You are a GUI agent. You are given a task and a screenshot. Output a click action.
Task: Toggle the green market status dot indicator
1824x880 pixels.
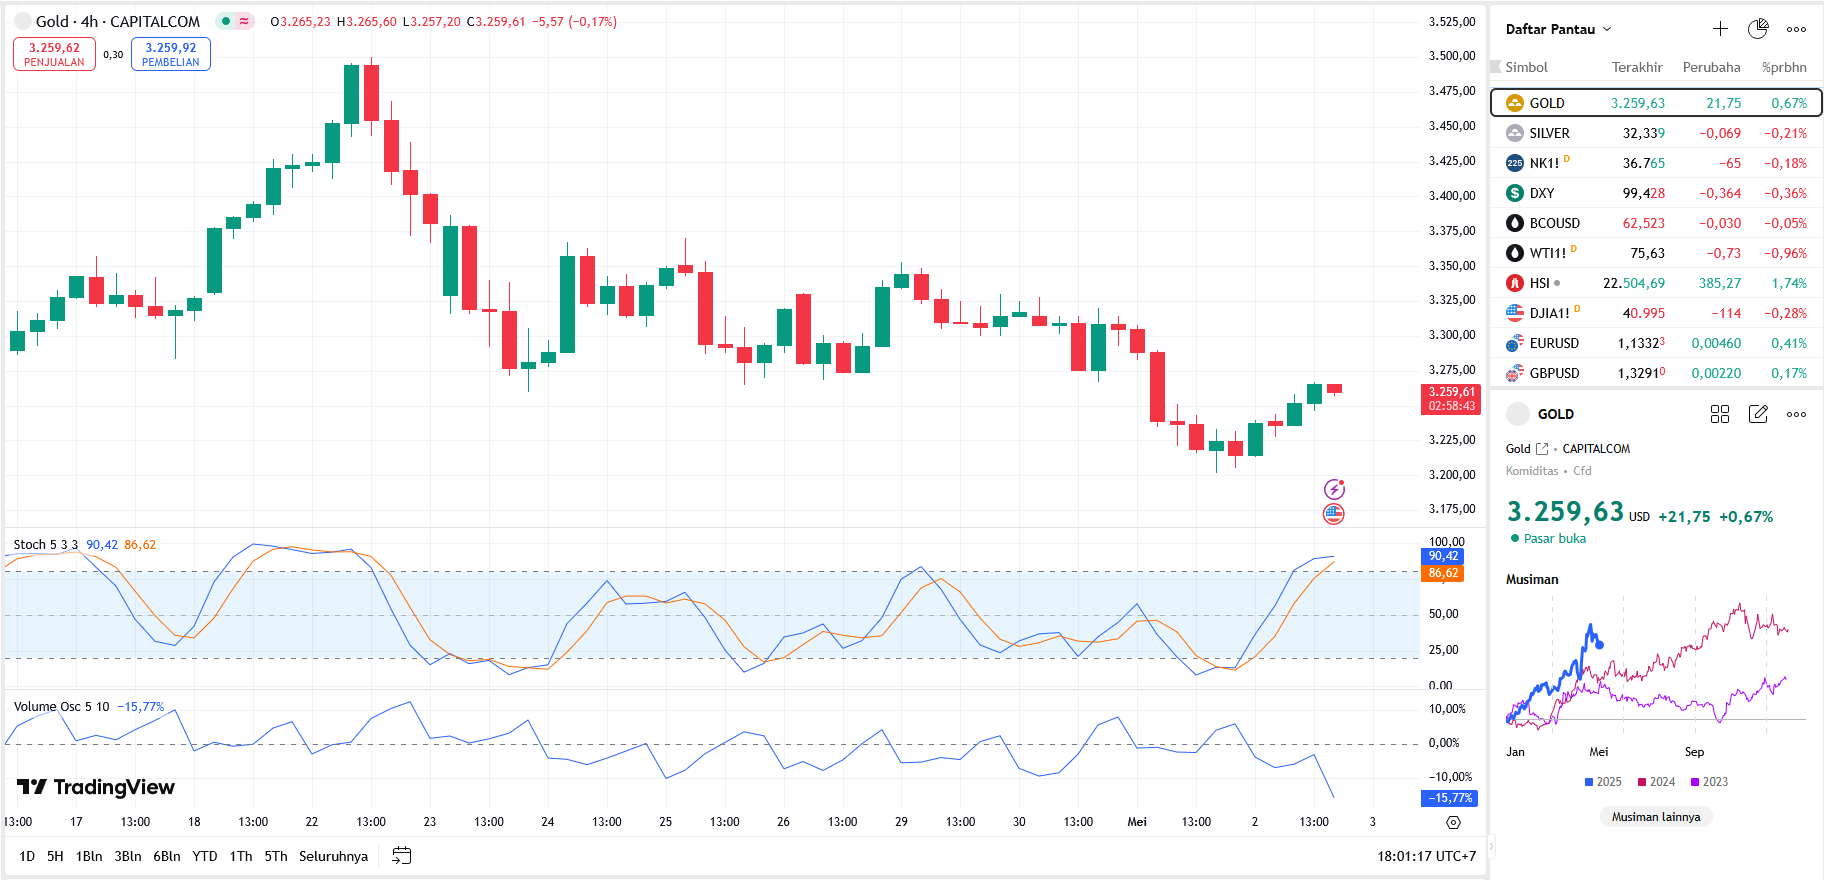227,21
